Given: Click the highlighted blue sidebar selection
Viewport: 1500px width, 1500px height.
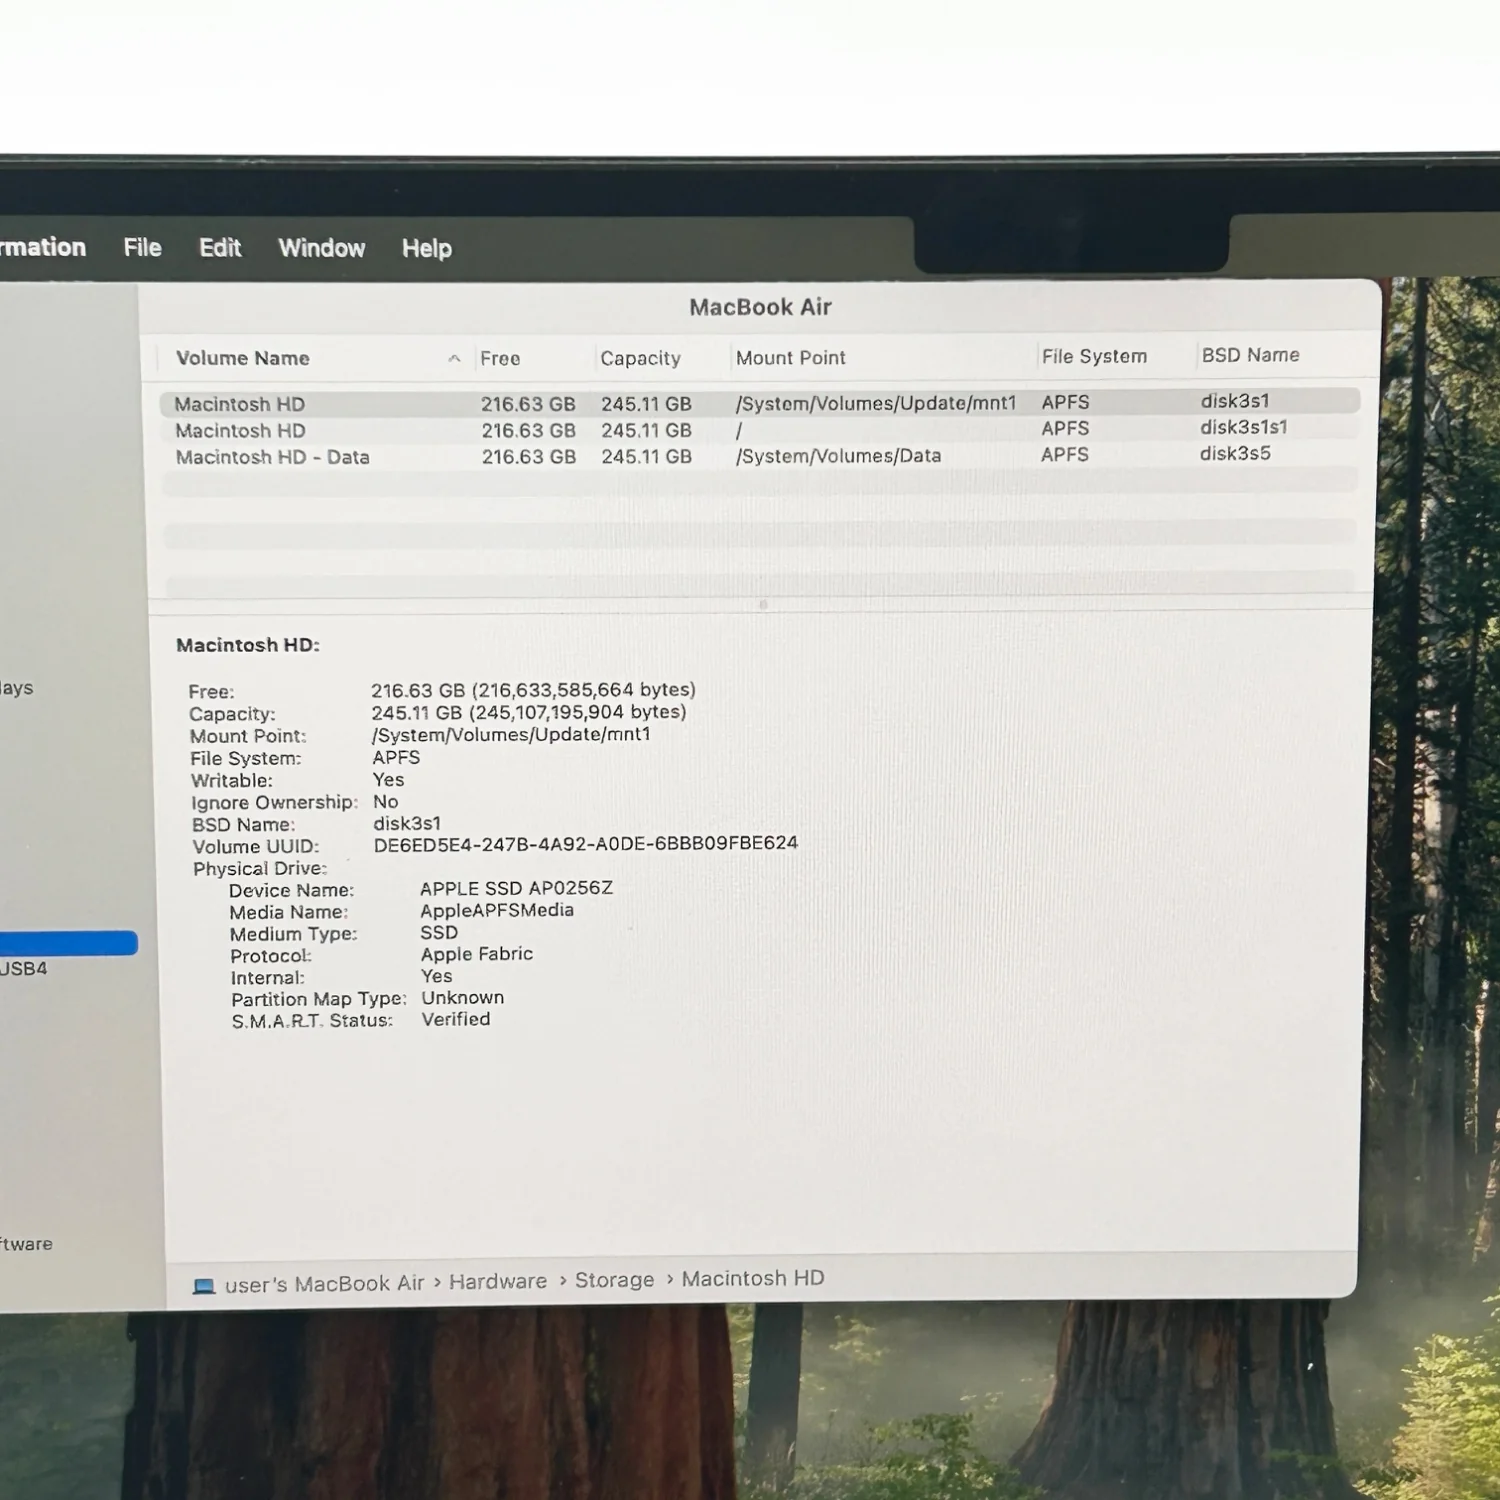Looking at the screenshot, I should (68, 943).
